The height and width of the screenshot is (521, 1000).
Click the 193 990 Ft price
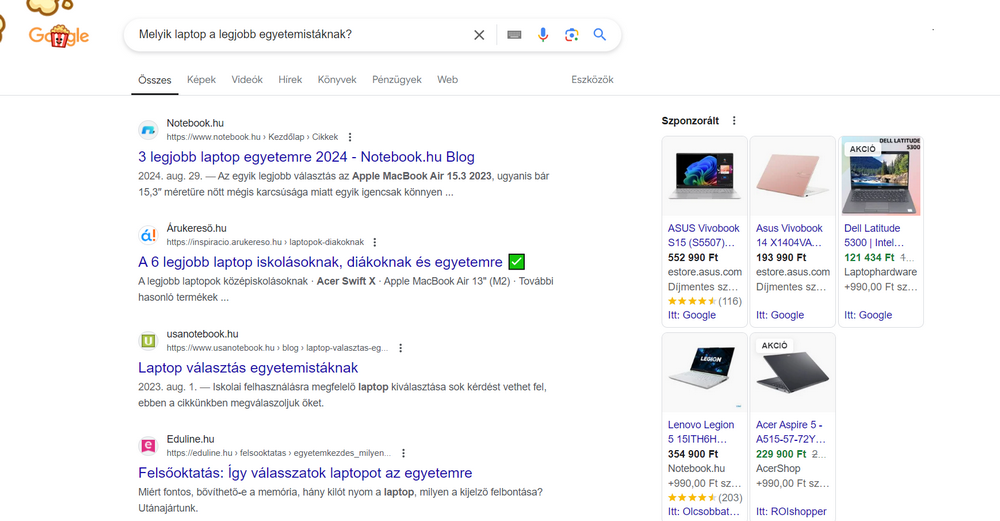point(781,258)
